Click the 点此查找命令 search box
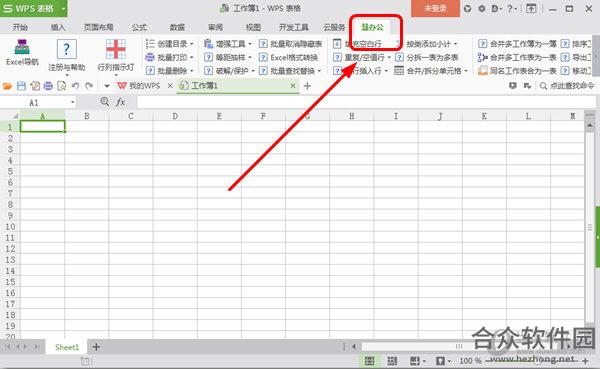 (567, 86)
